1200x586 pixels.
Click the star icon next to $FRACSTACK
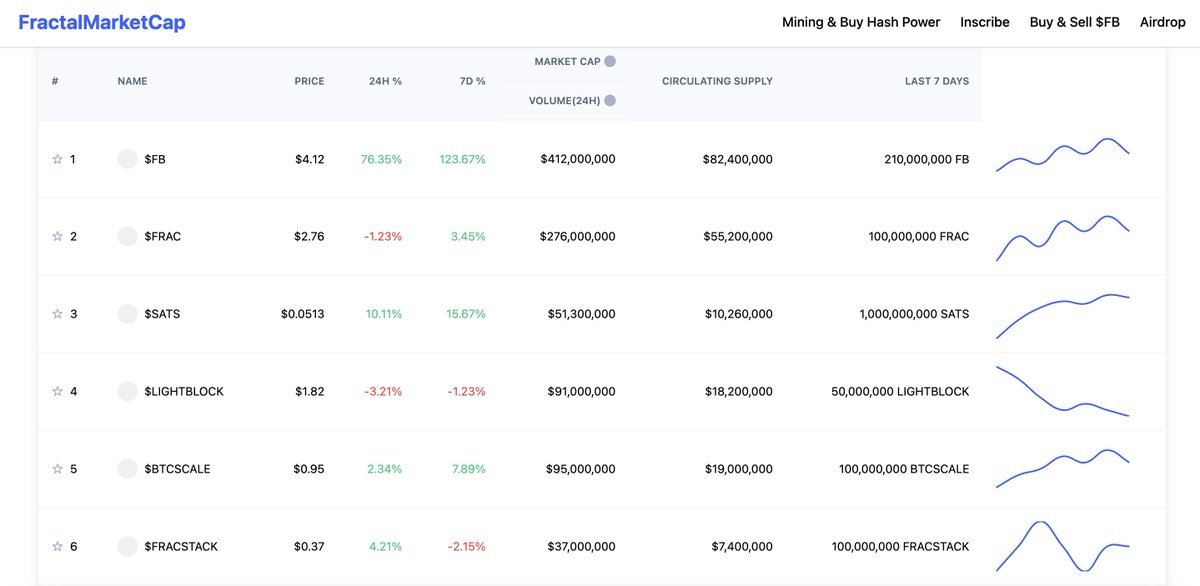pyautogui.click(x=57, y=546)
